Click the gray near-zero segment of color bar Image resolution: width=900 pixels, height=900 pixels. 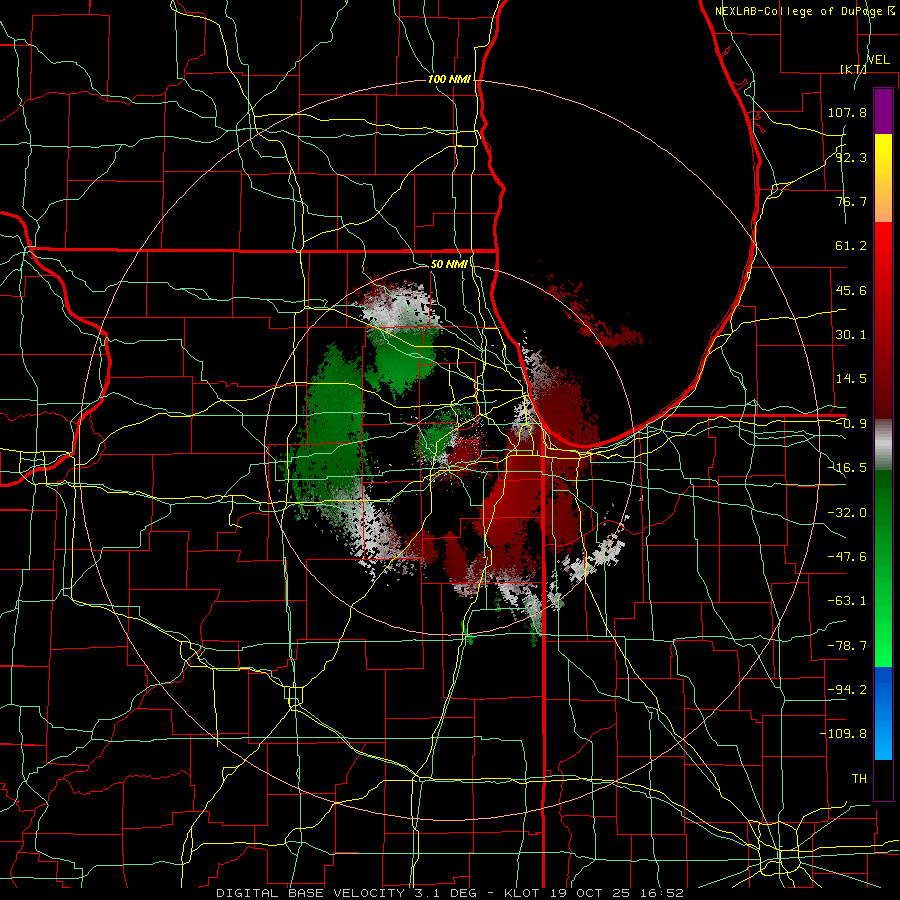pos(883,445)
